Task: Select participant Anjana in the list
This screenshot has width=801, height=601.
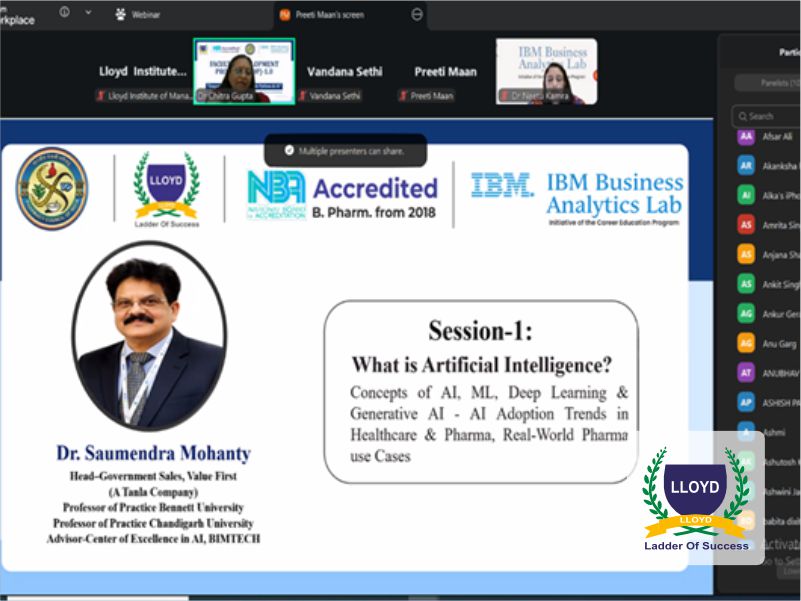Action: [768, 255]
